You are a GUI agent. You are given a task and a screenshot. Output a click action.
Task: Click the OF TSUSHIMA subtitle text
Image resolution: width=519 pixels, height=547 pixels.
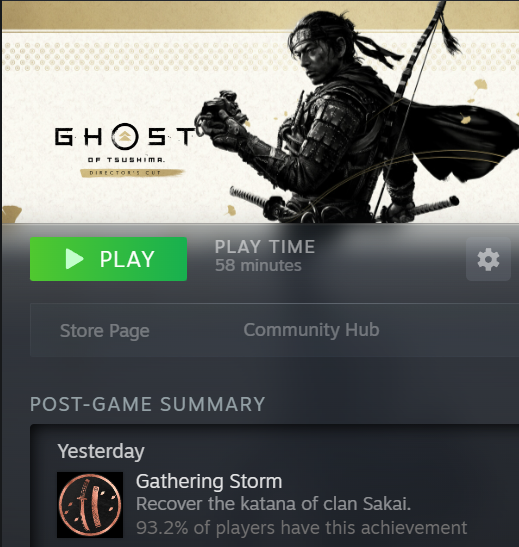click(126, 160)
